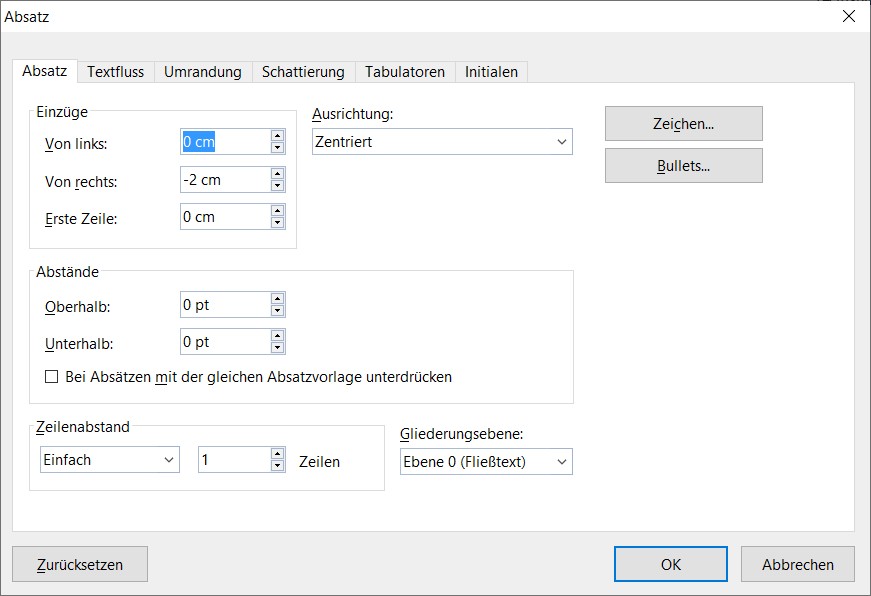871x596 pixels.
Task: Select the Schattierung tab
Action: pos(303,72)
